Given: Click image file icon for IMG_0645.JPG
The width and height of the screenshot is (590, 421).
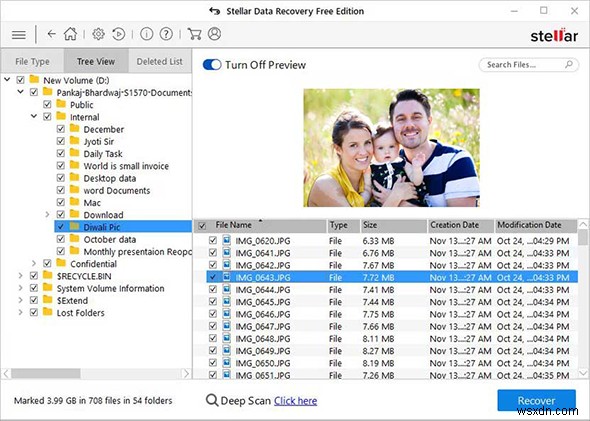Looking at the screenshot, I should coord(227,301).
